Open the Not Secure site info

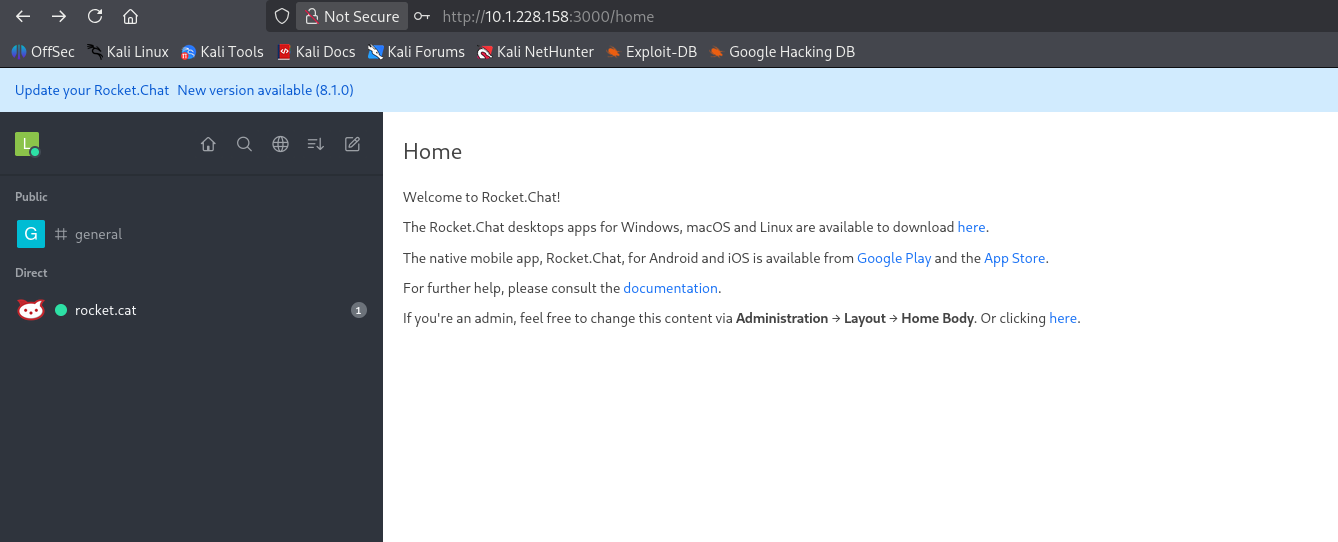[351, 16]
